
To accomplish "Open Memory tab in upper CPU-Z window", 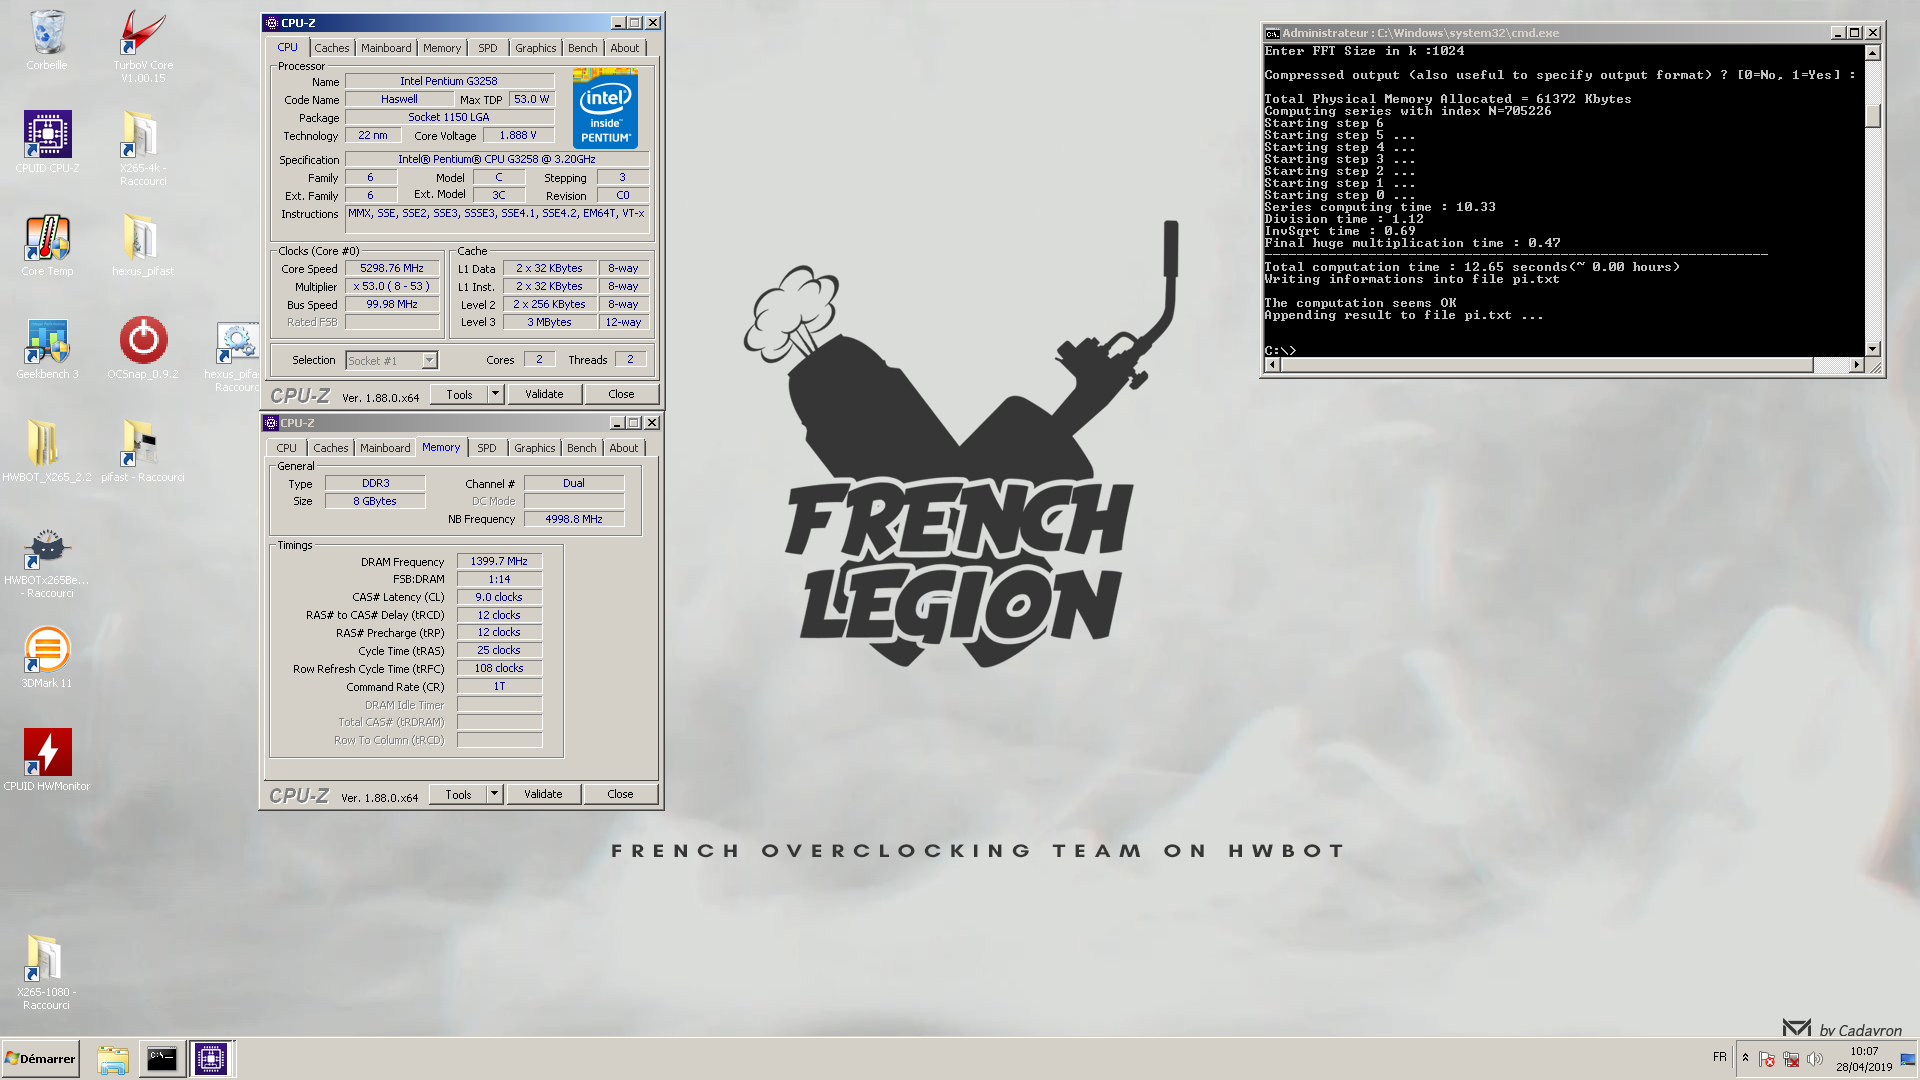I will [x=442, y=48].
